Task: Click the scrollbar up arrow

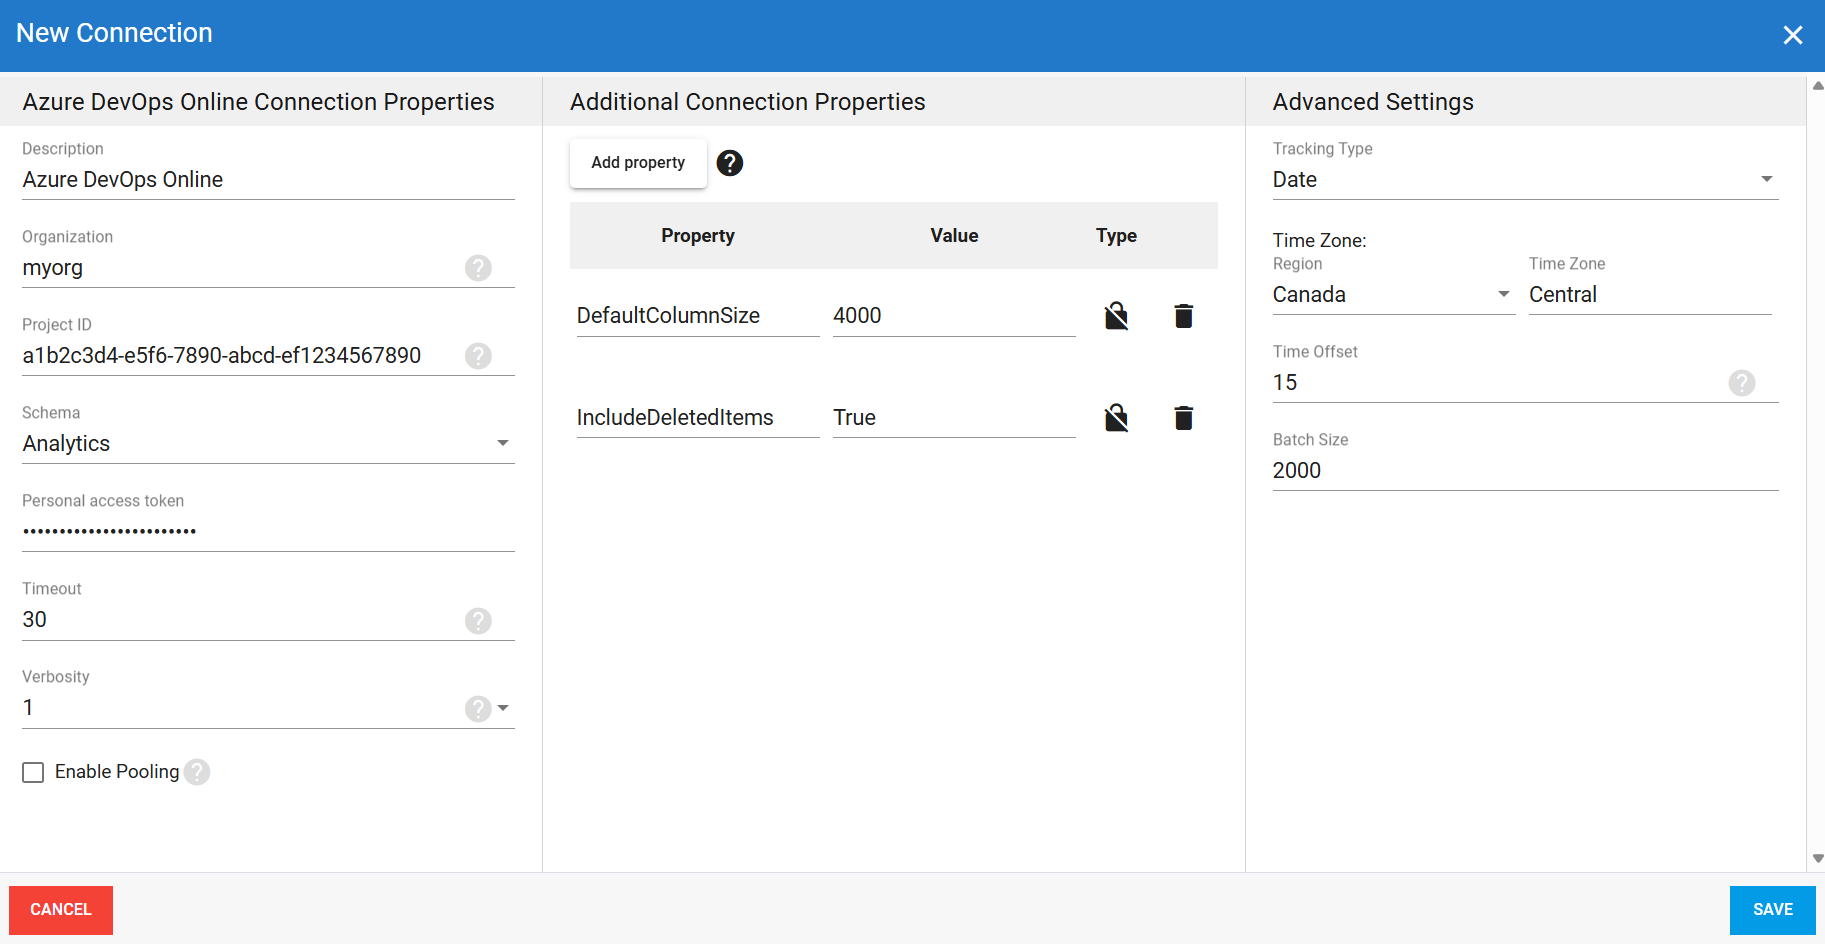Action: [x=1818, y=86]
